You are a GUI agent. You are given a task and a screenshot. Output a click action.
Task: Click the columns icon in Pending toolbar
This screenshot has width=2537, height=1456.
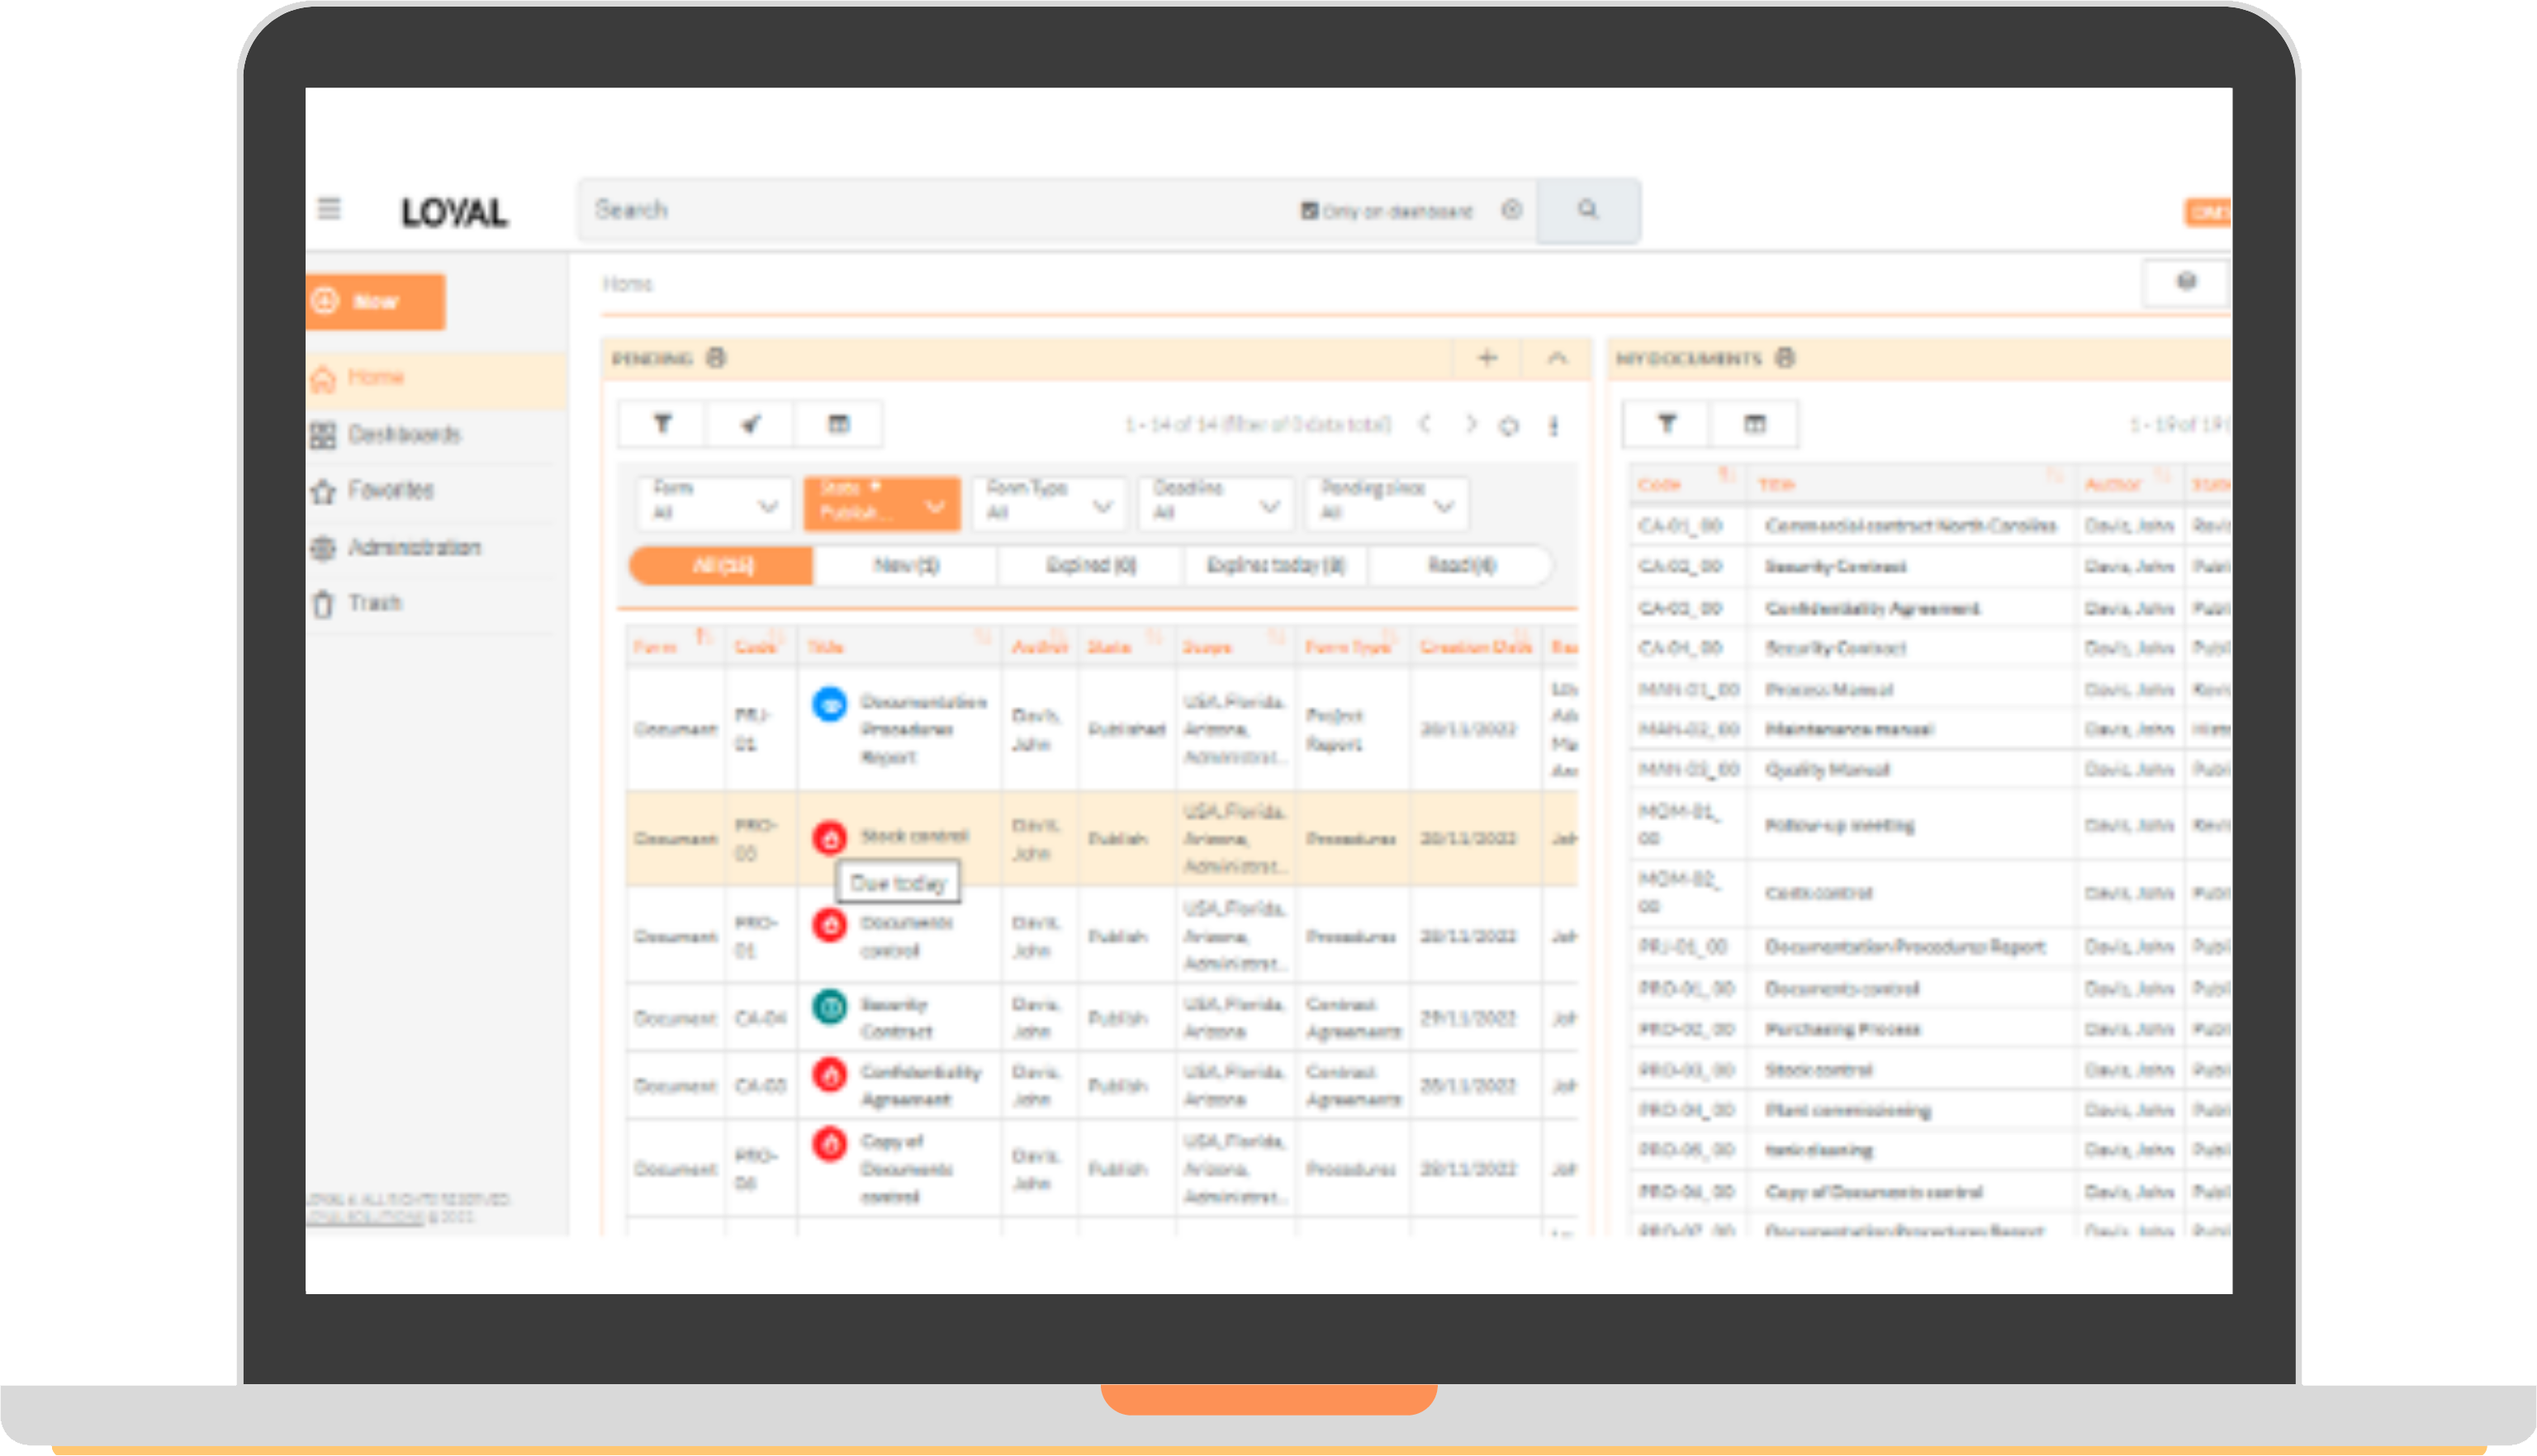838,424
